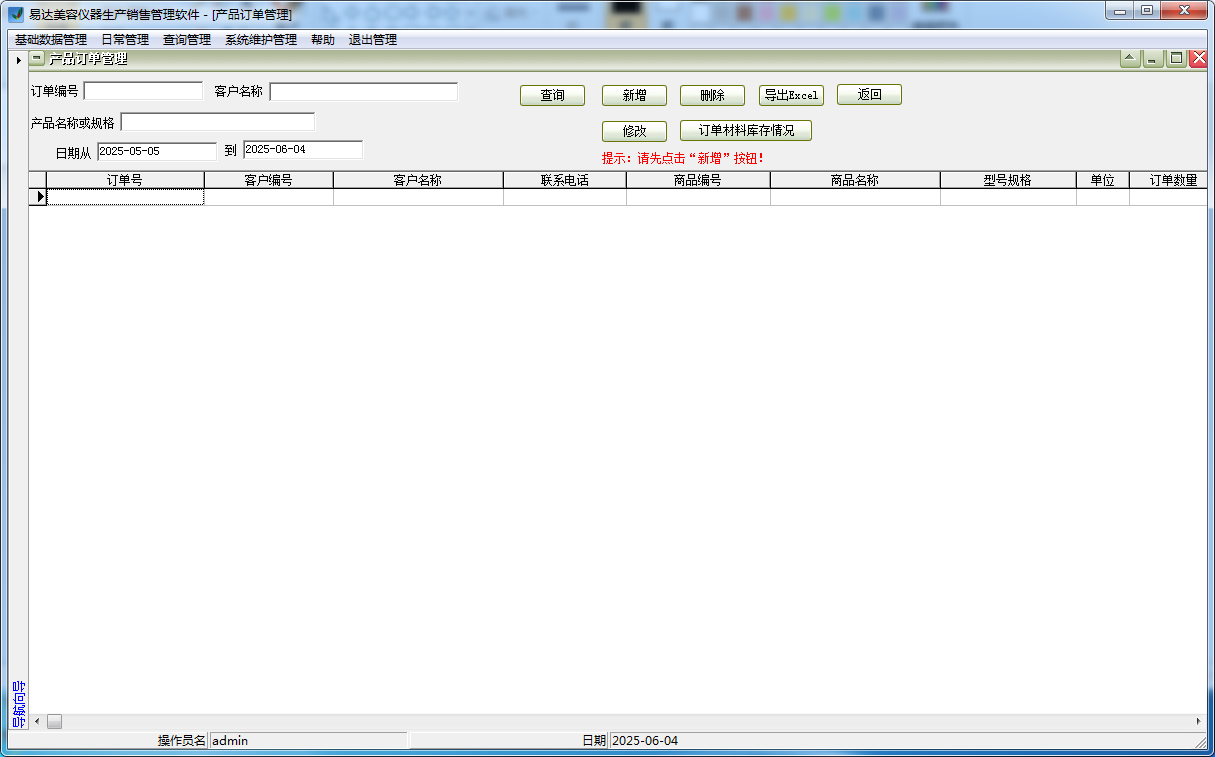Click the 返回 button
The height and width of the screenshot is (757, 1215).
868,95
